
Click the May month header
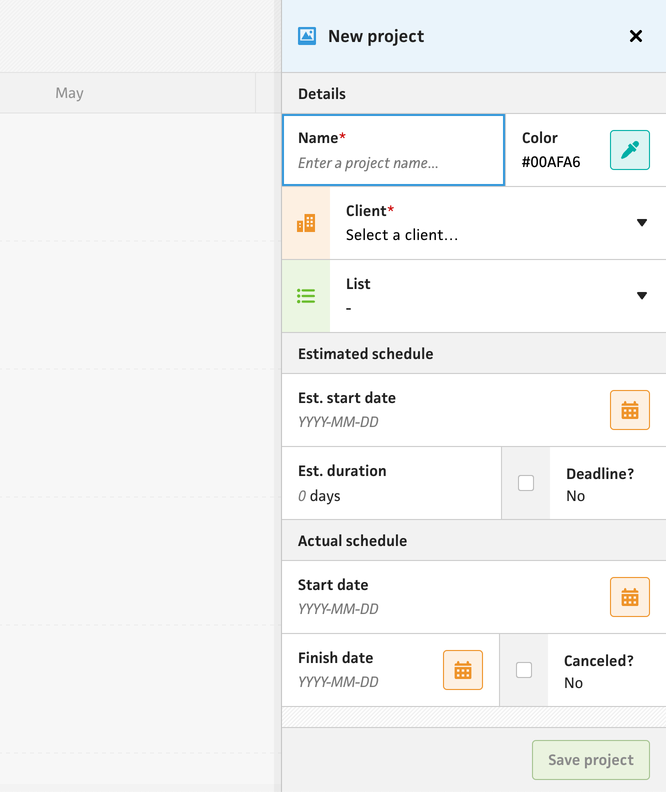69,93
